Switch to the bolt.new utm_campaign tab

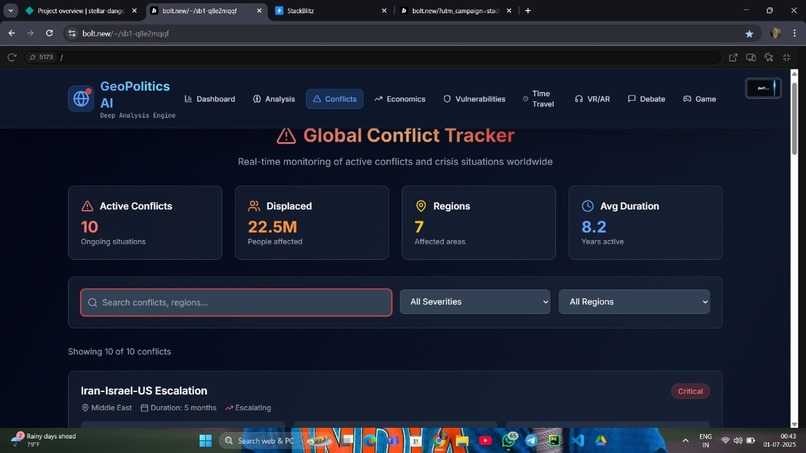point(455,10)
